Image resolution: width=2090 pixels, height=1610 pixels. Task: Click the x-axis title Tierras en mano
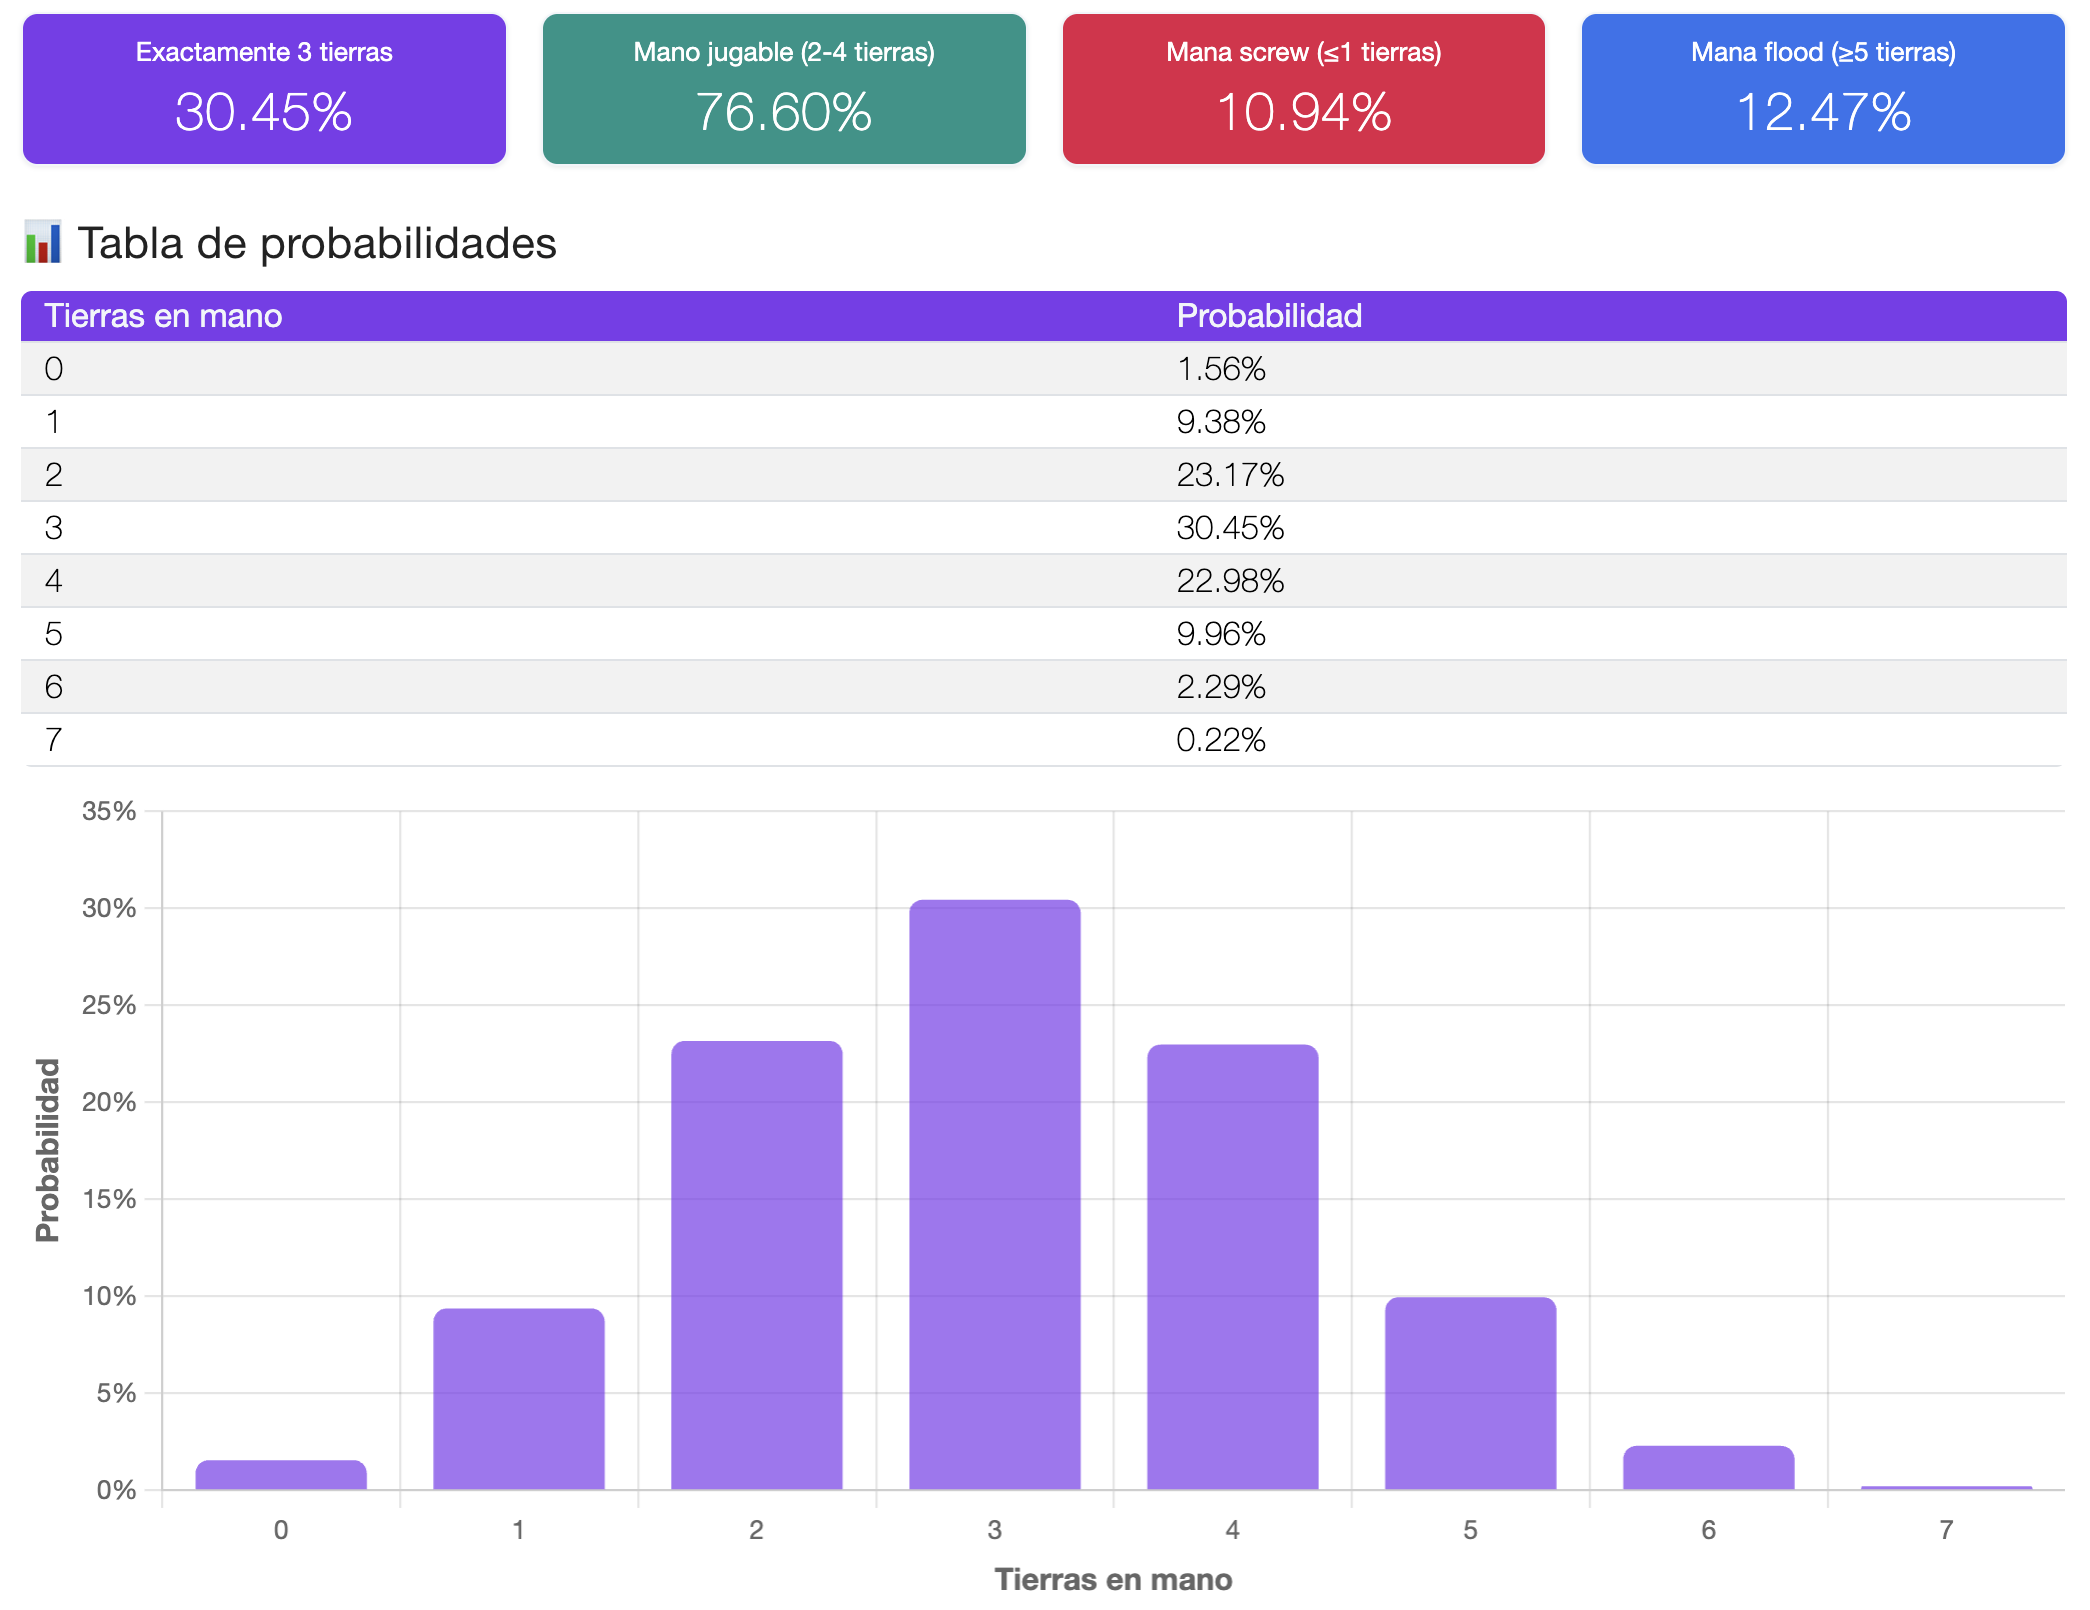coord(1113,1579)
